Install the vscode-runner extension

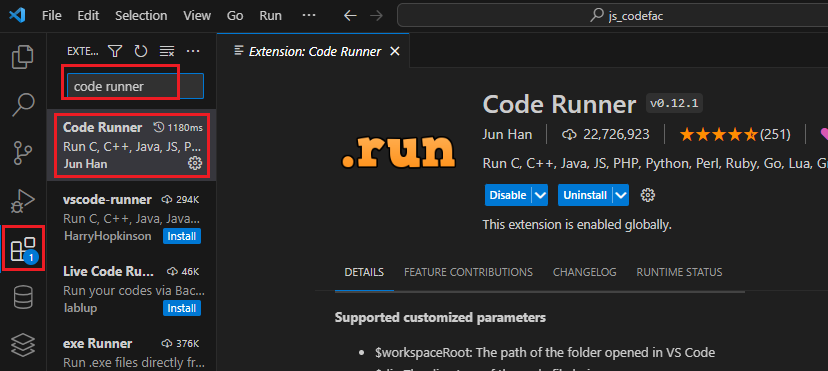(x=182, y=236)
